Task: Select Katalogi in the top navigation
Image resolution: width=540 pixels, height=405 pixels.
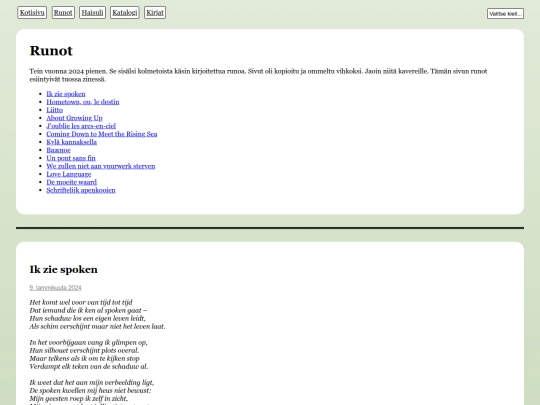Action: click(x=125, y=13)
